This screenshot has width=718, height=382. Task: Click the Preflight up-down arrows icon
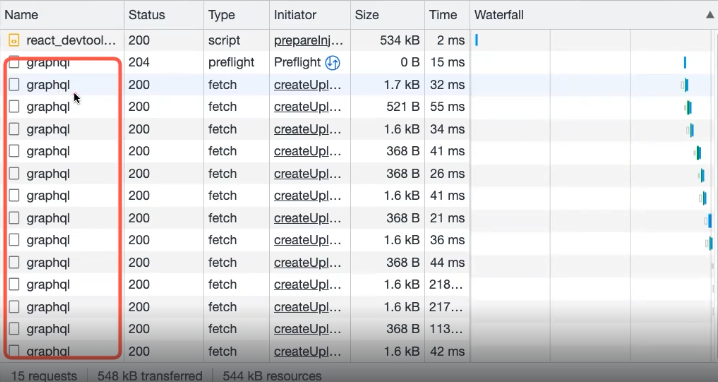[332, 63]
